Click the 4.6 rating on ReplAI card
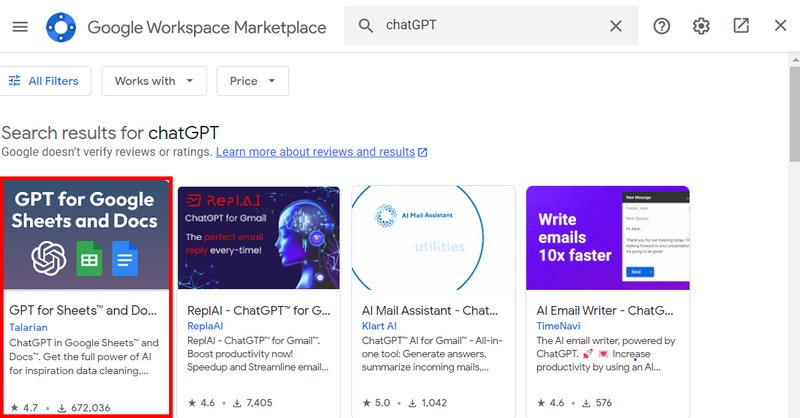Viewport: 800px width, 418px height. pyautogui.click(x=202, y=403)
